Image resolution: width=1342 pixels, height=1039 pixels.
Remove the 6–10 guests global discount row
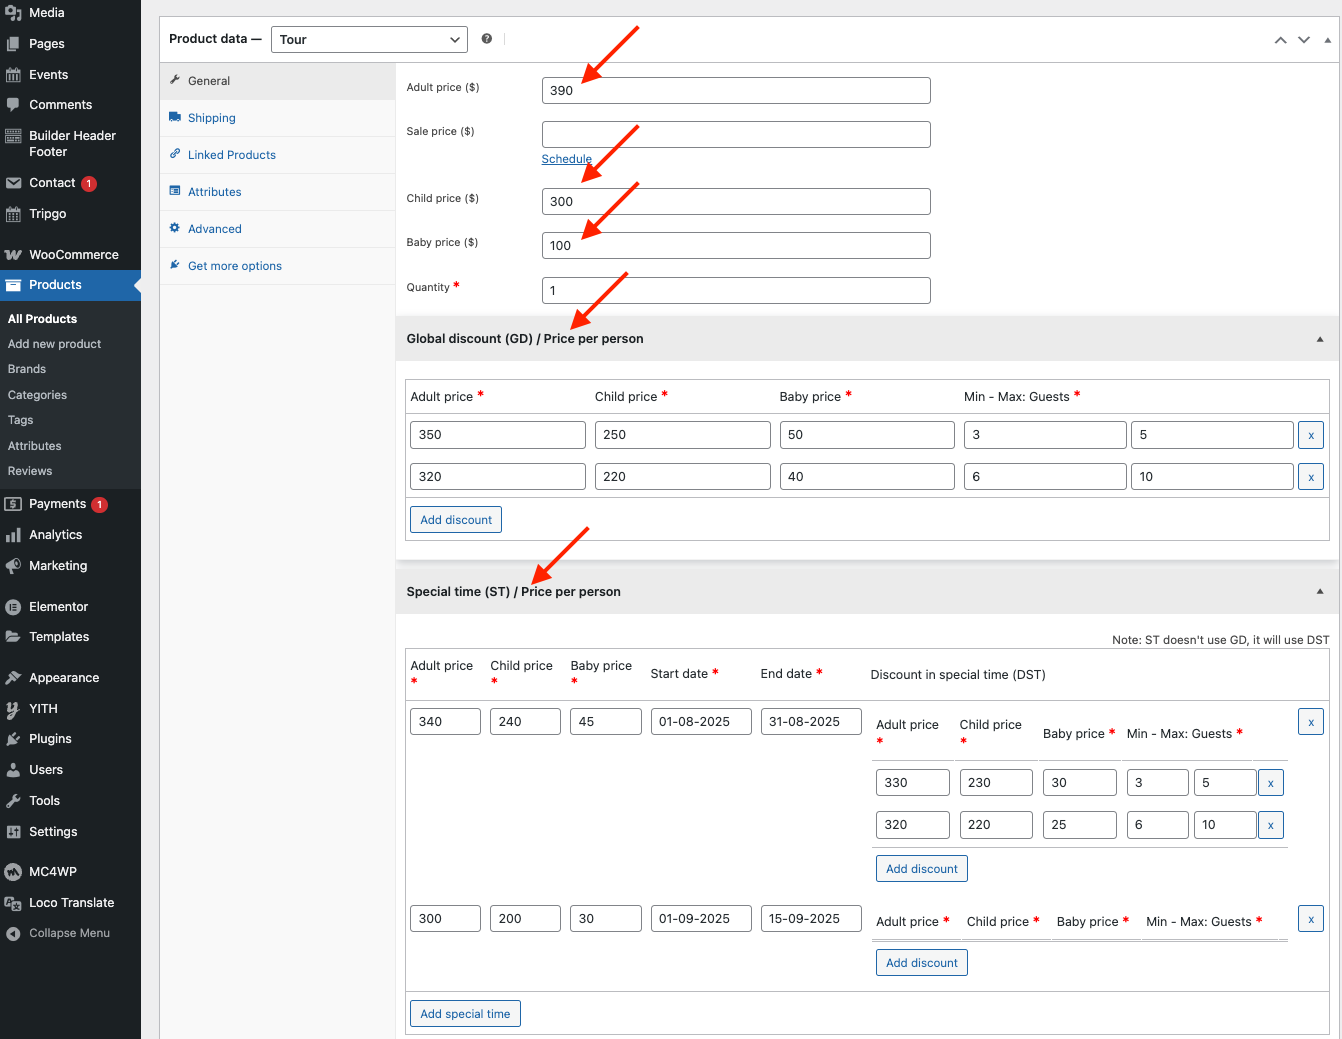tap(1311, 477)
